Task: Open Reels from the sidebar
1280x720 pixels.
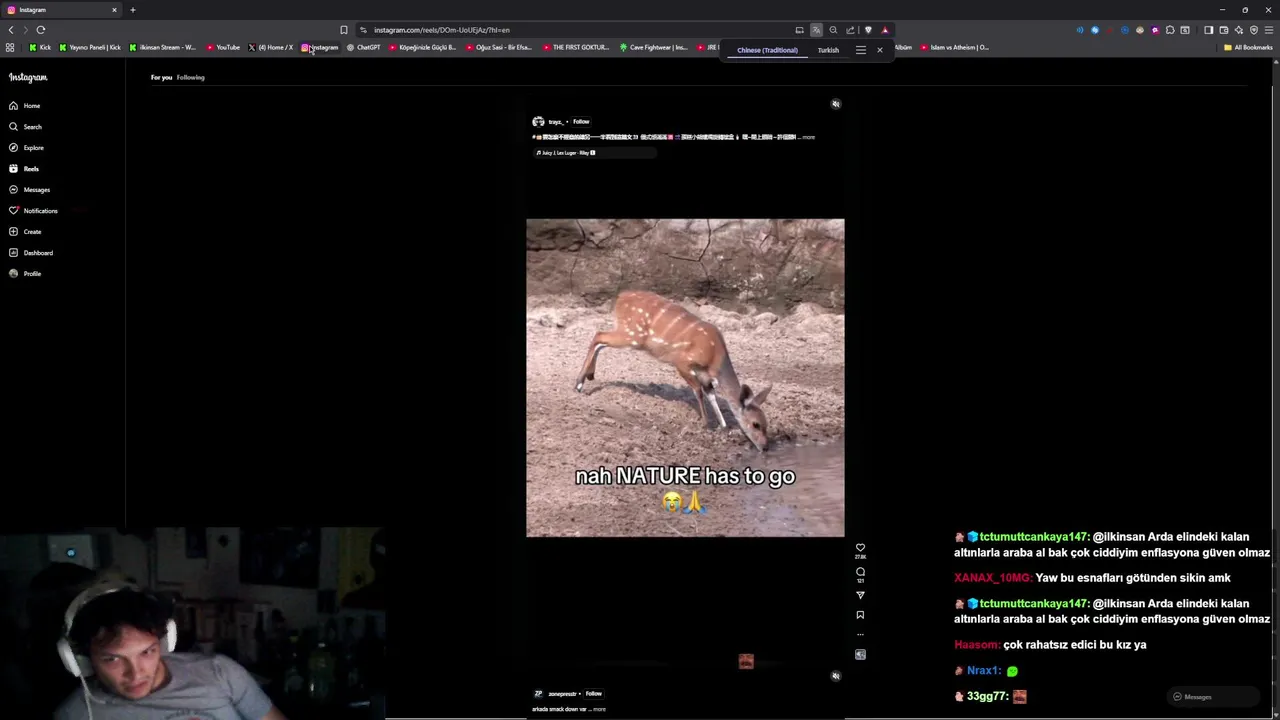Action: (24, 169)
